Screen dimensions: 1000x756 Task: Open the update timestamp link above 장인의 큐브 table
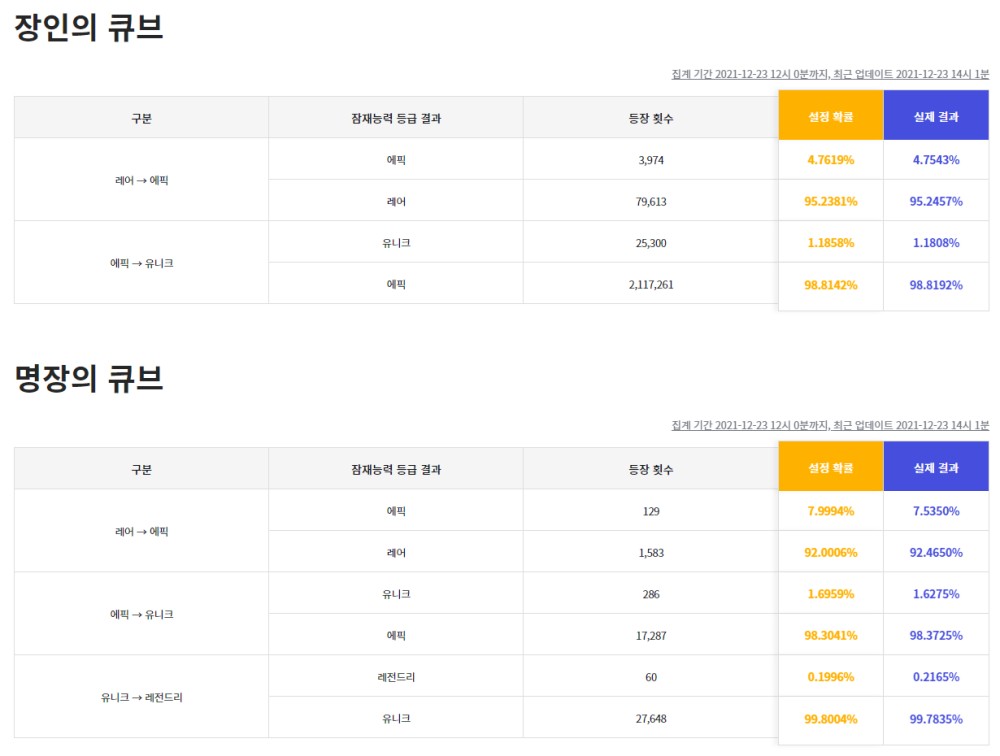click(x=830, y=74)
